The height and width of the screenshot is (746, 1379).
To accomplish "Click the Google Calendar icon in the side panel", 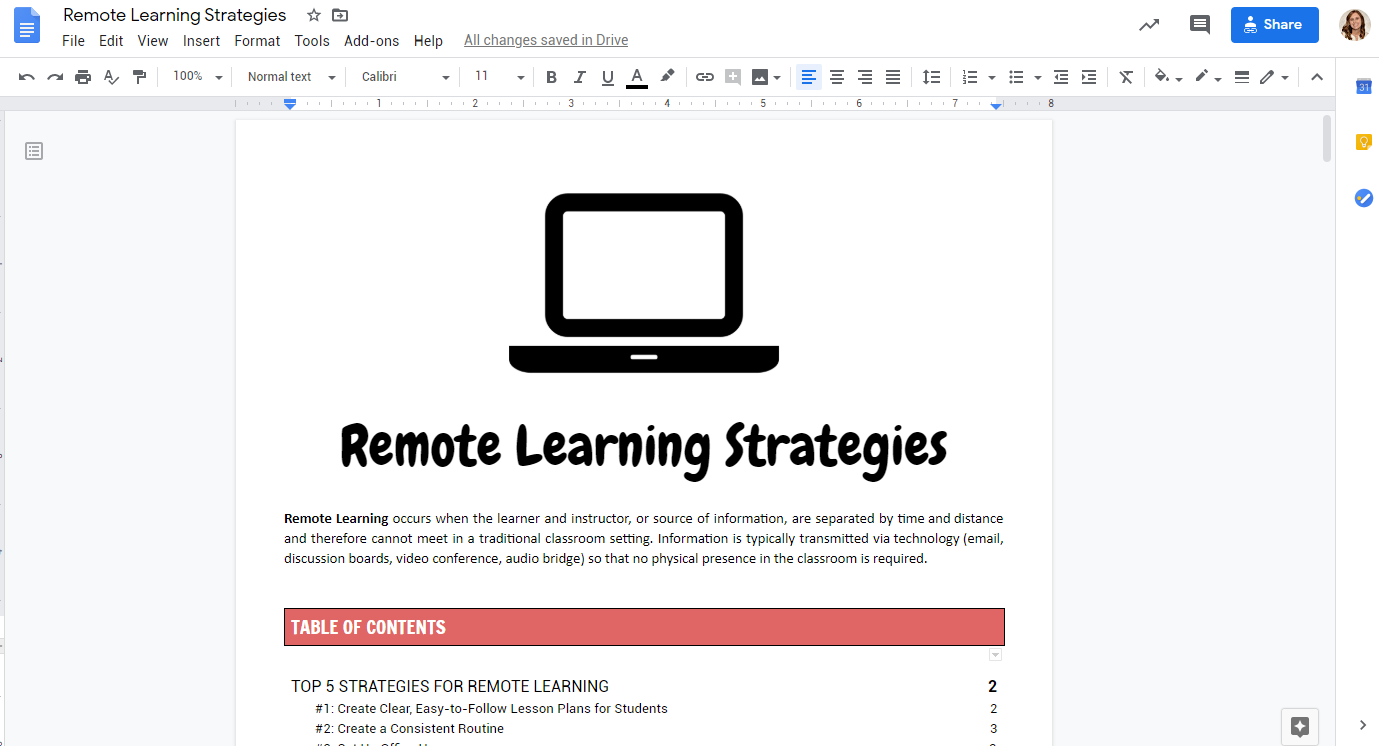I will coord(1363,87).
